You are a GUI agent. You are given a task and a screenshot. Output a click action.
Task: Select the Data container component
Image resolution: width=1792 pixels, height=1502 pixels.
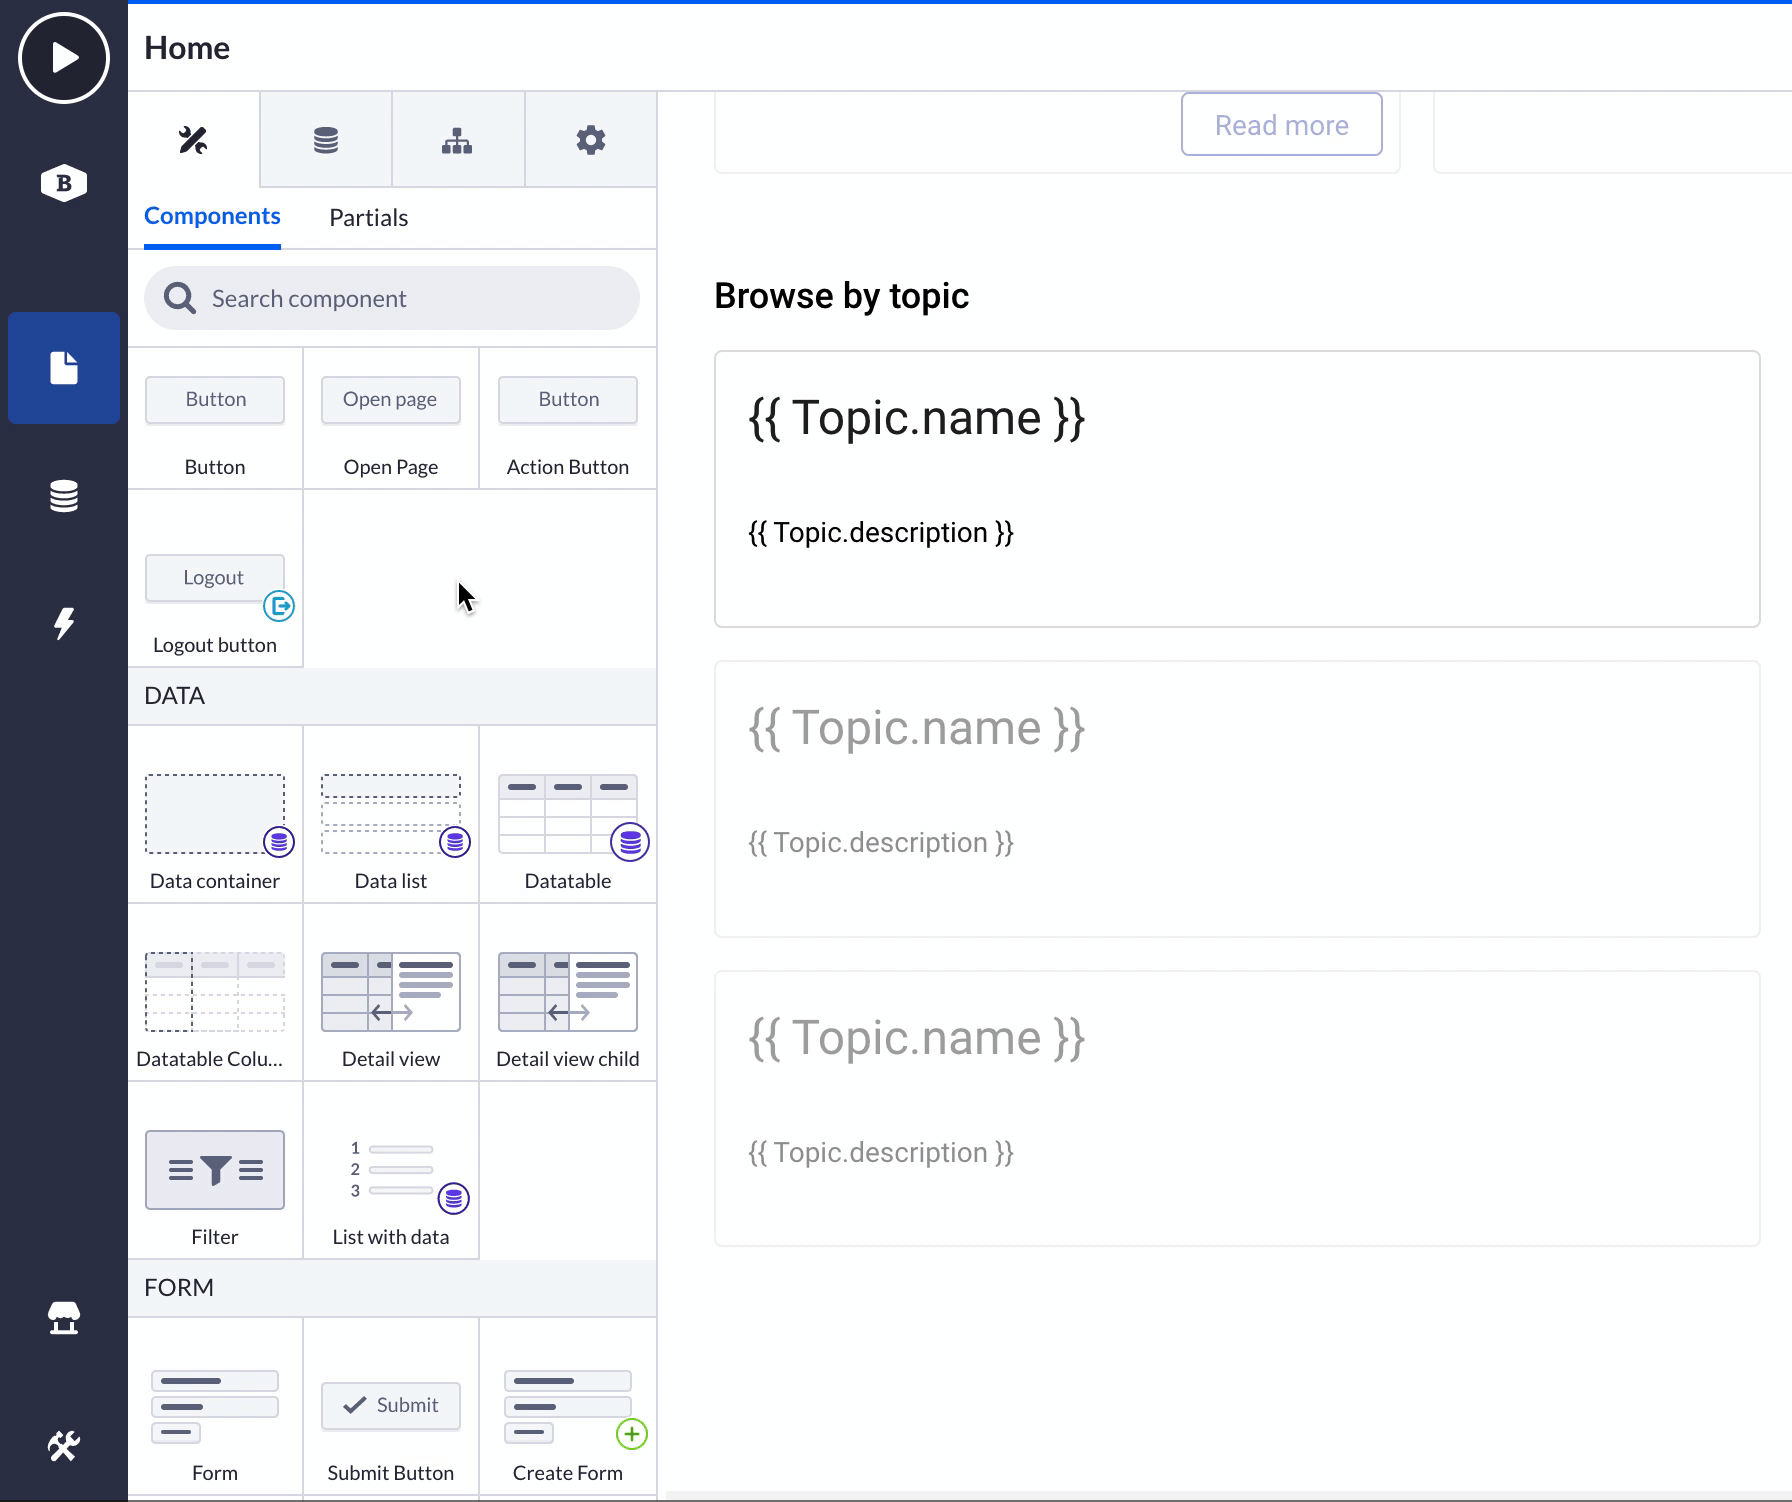pyautogui.click(x=215, y=815)
